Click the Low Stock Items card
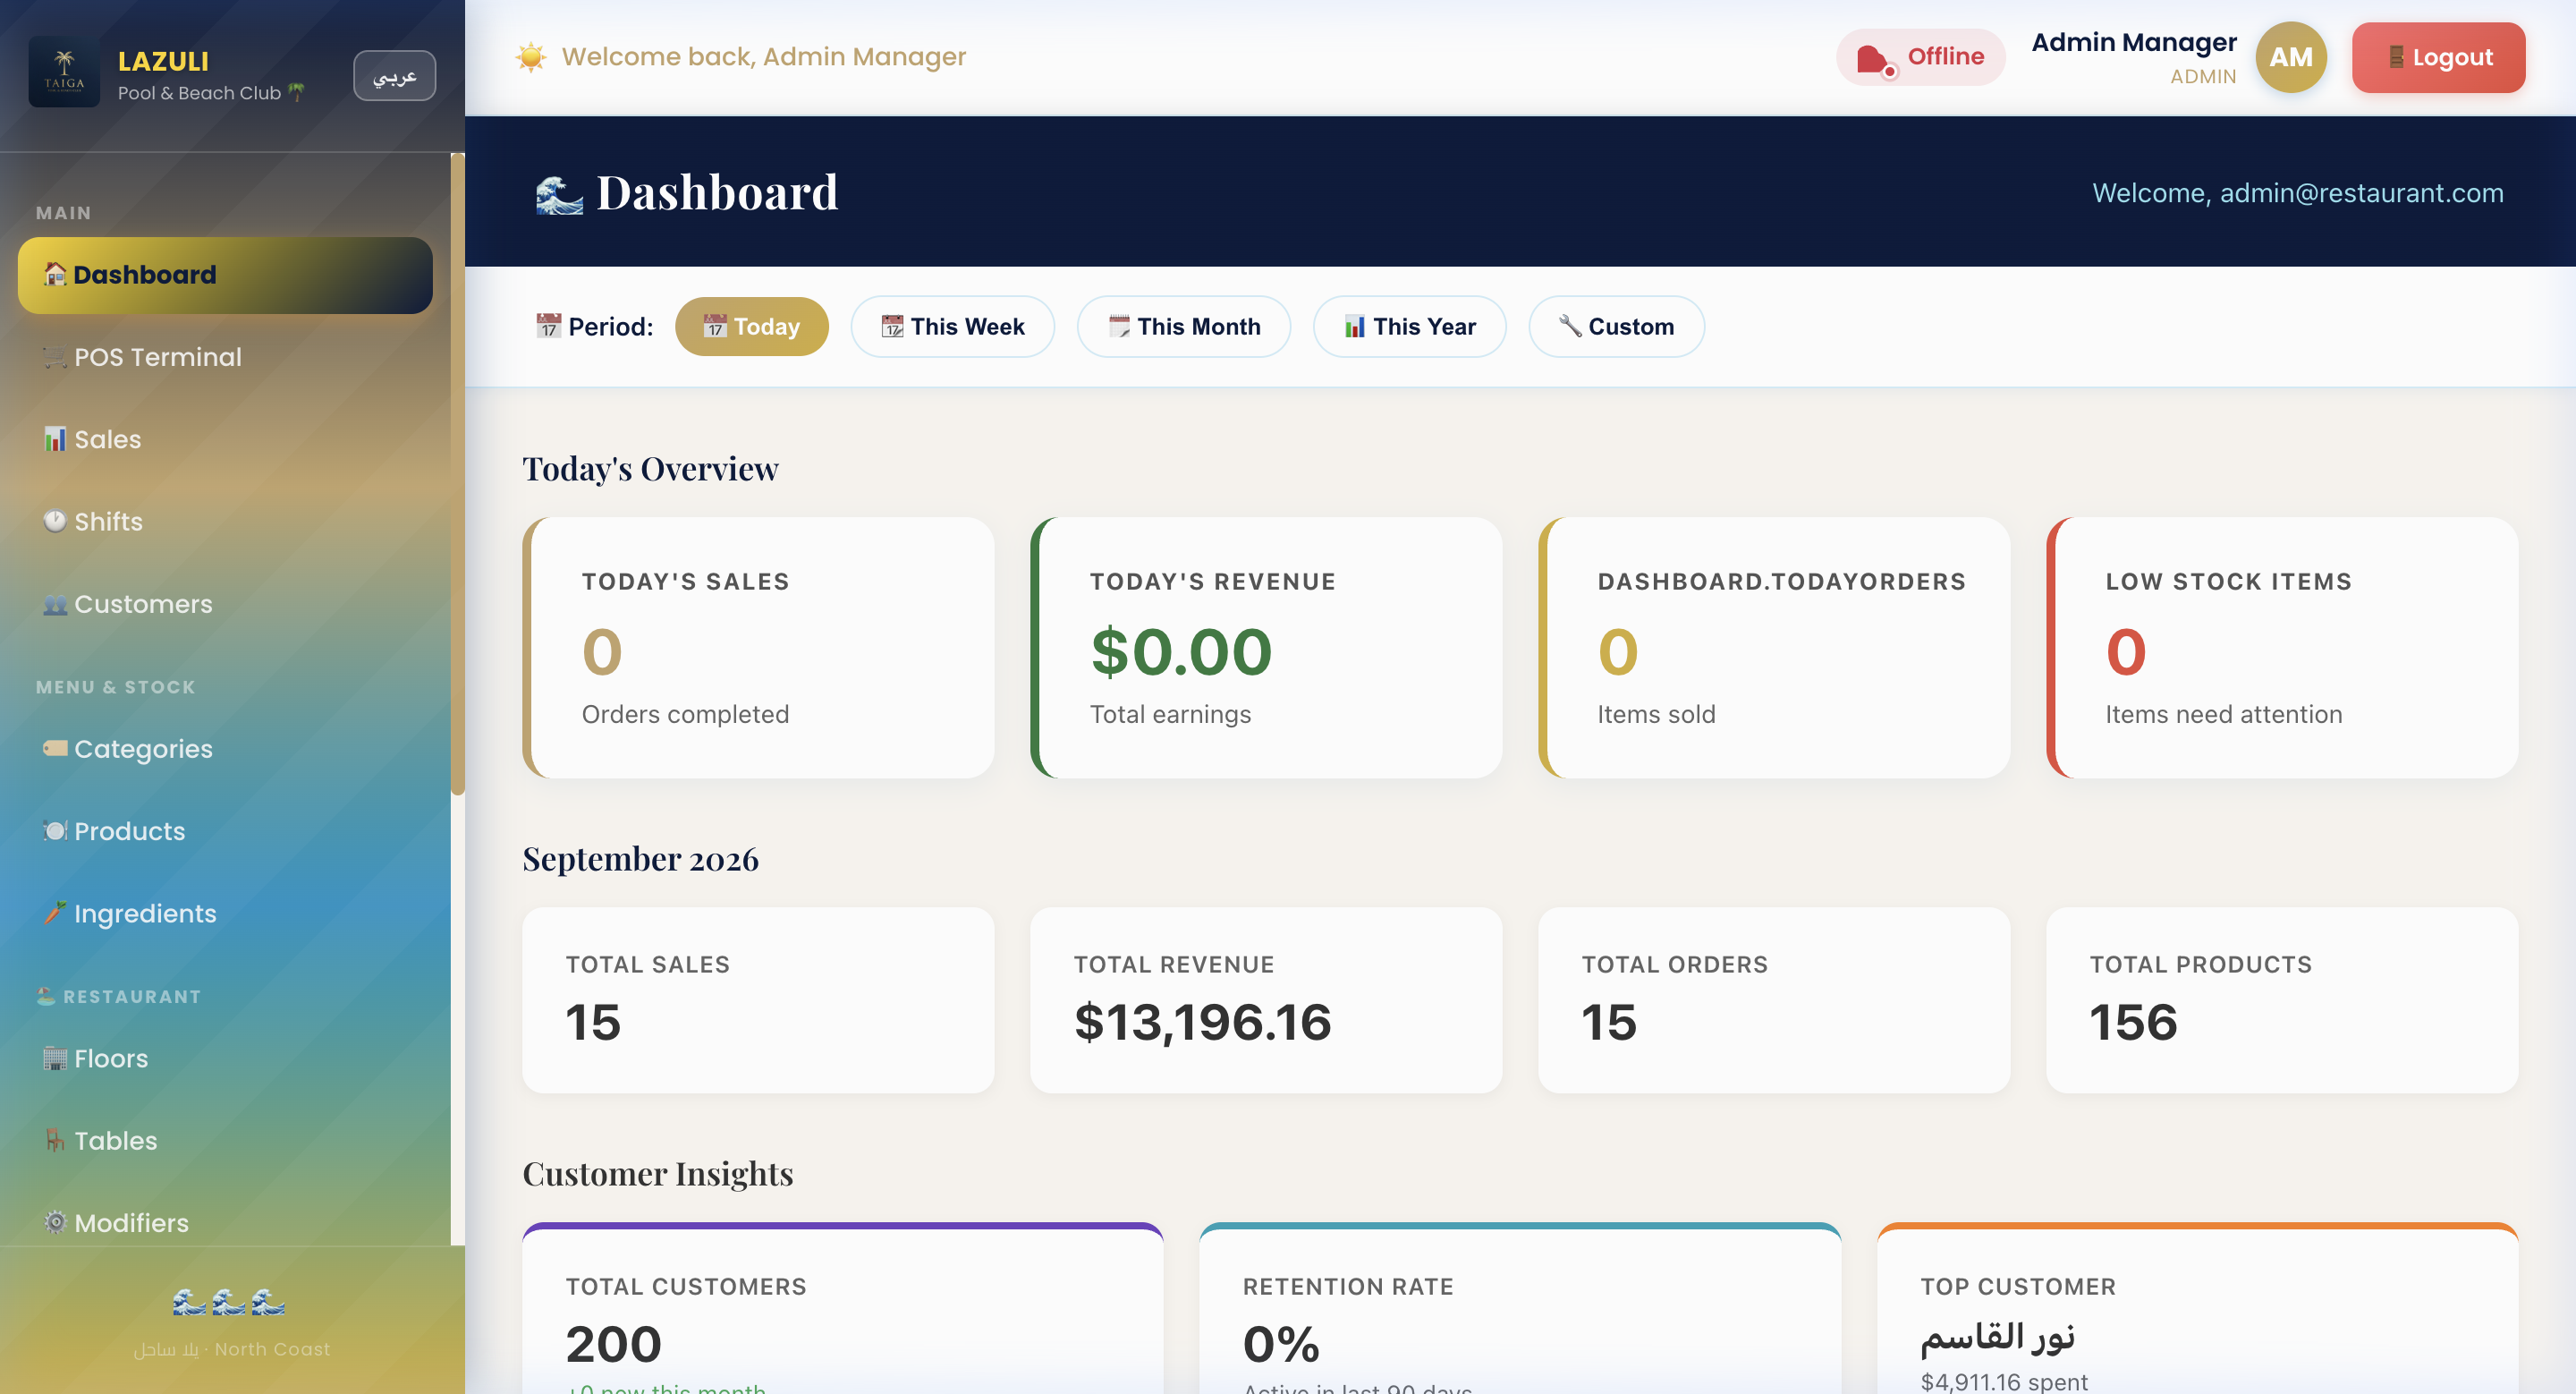This screenshot has width=2576, height=1394. 2282,647
